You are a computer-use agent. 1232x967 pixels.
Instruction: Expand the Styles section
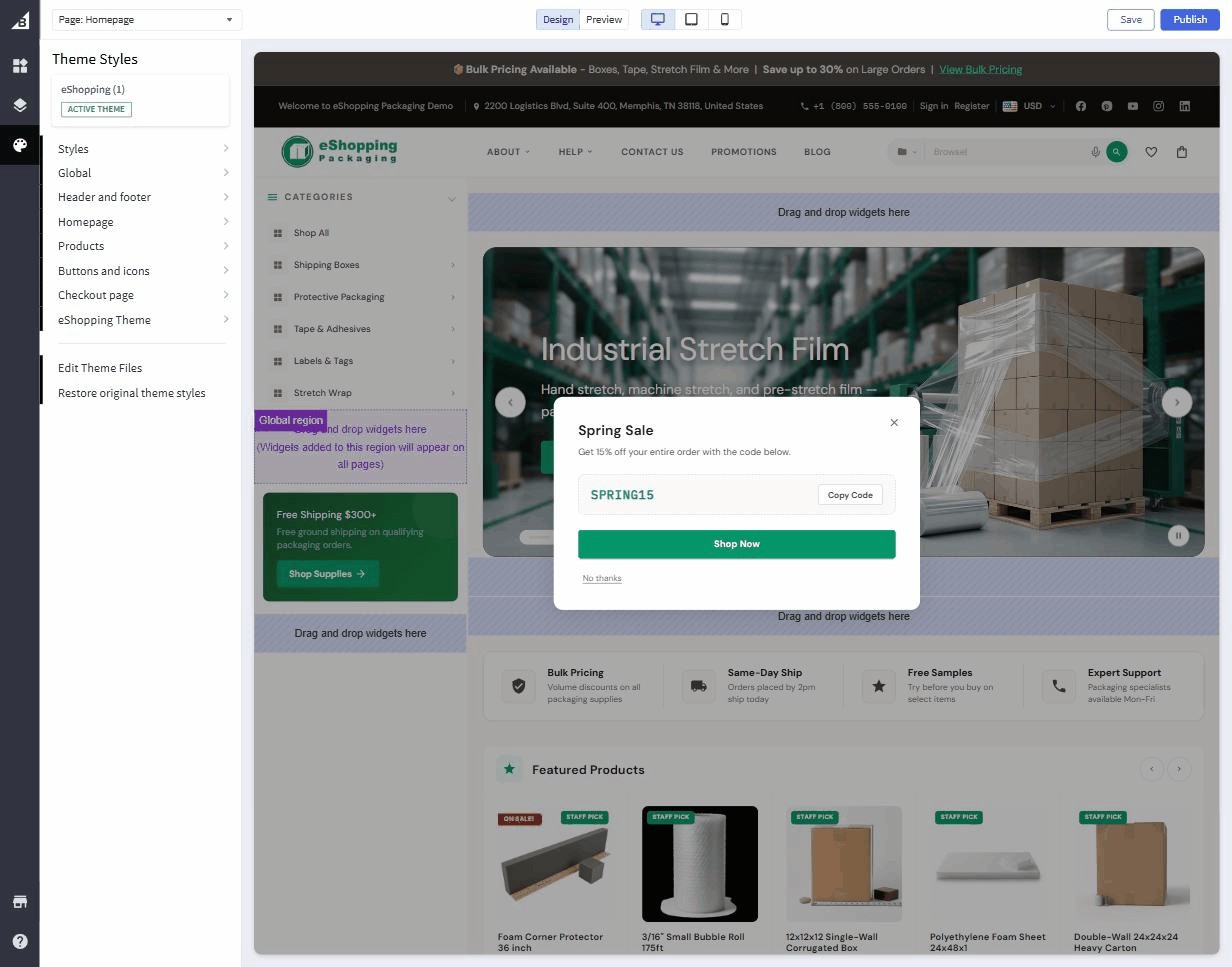point(141,149)
